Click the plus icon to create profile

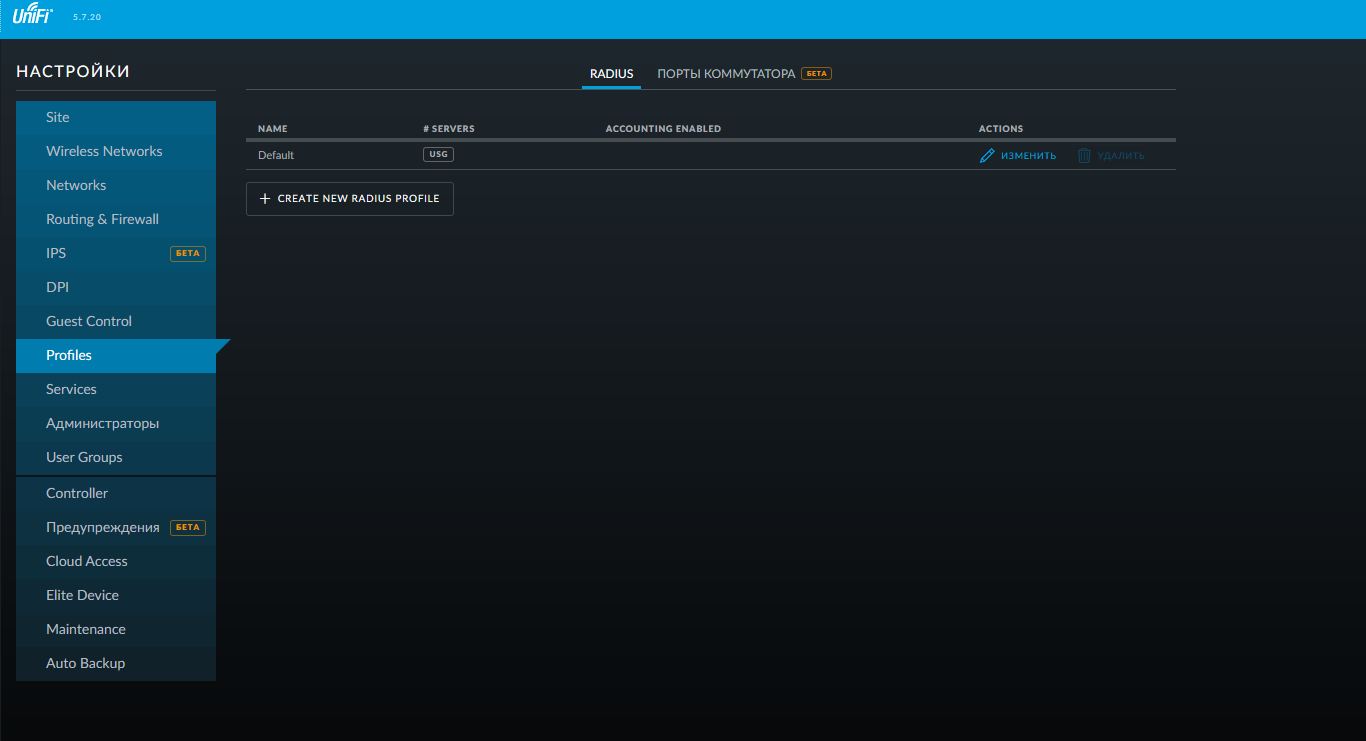click(x=265, y=199)
